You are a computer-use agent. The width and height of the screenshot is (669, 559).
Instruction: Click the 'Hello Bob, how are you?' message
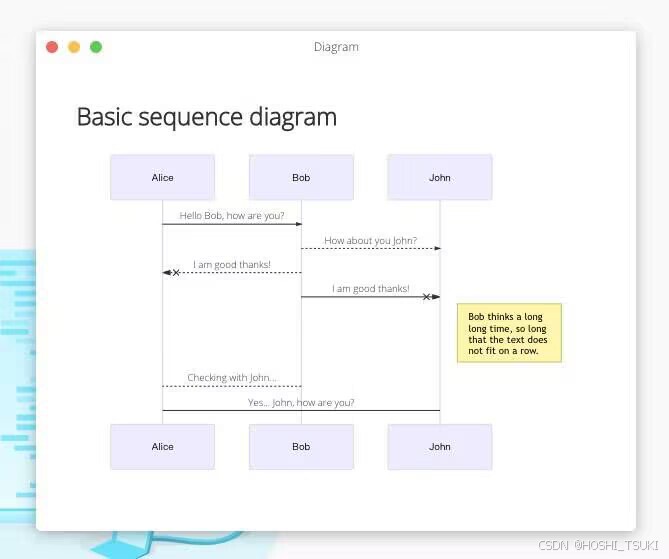232,216
